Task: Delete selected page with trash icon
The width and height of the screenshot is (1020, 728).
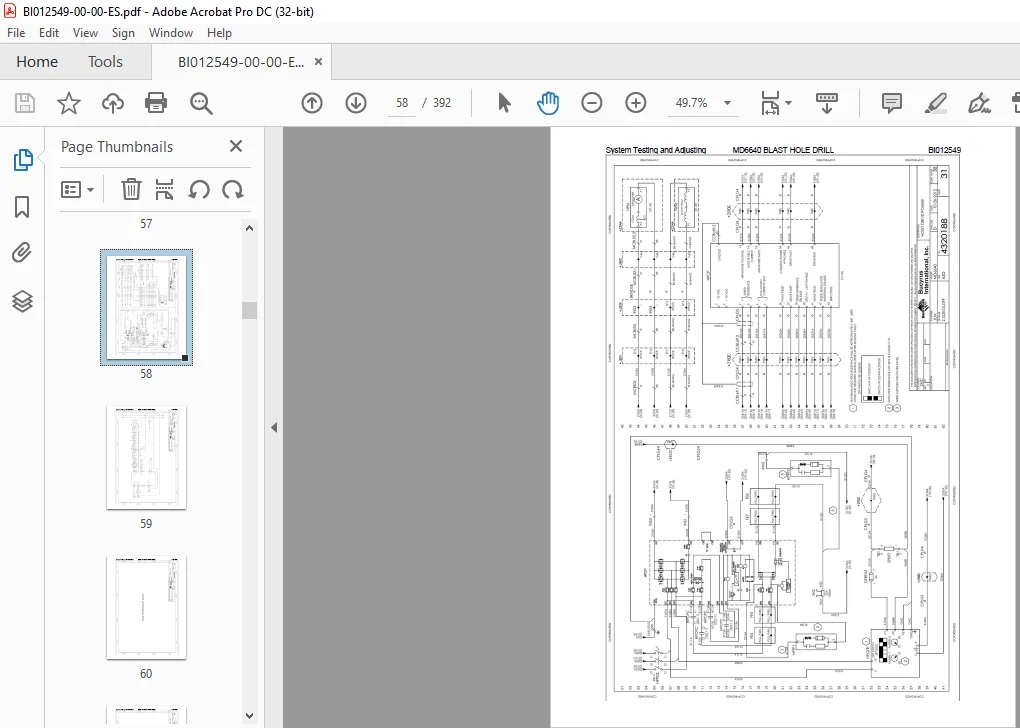Action: click(x=131, y=189)
